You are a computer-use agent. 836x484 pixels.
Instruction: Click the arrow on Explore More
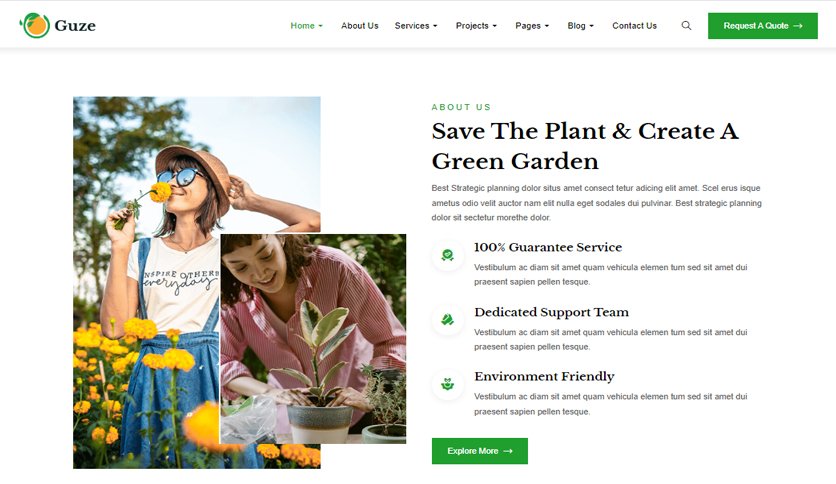[x=508, y=451]
